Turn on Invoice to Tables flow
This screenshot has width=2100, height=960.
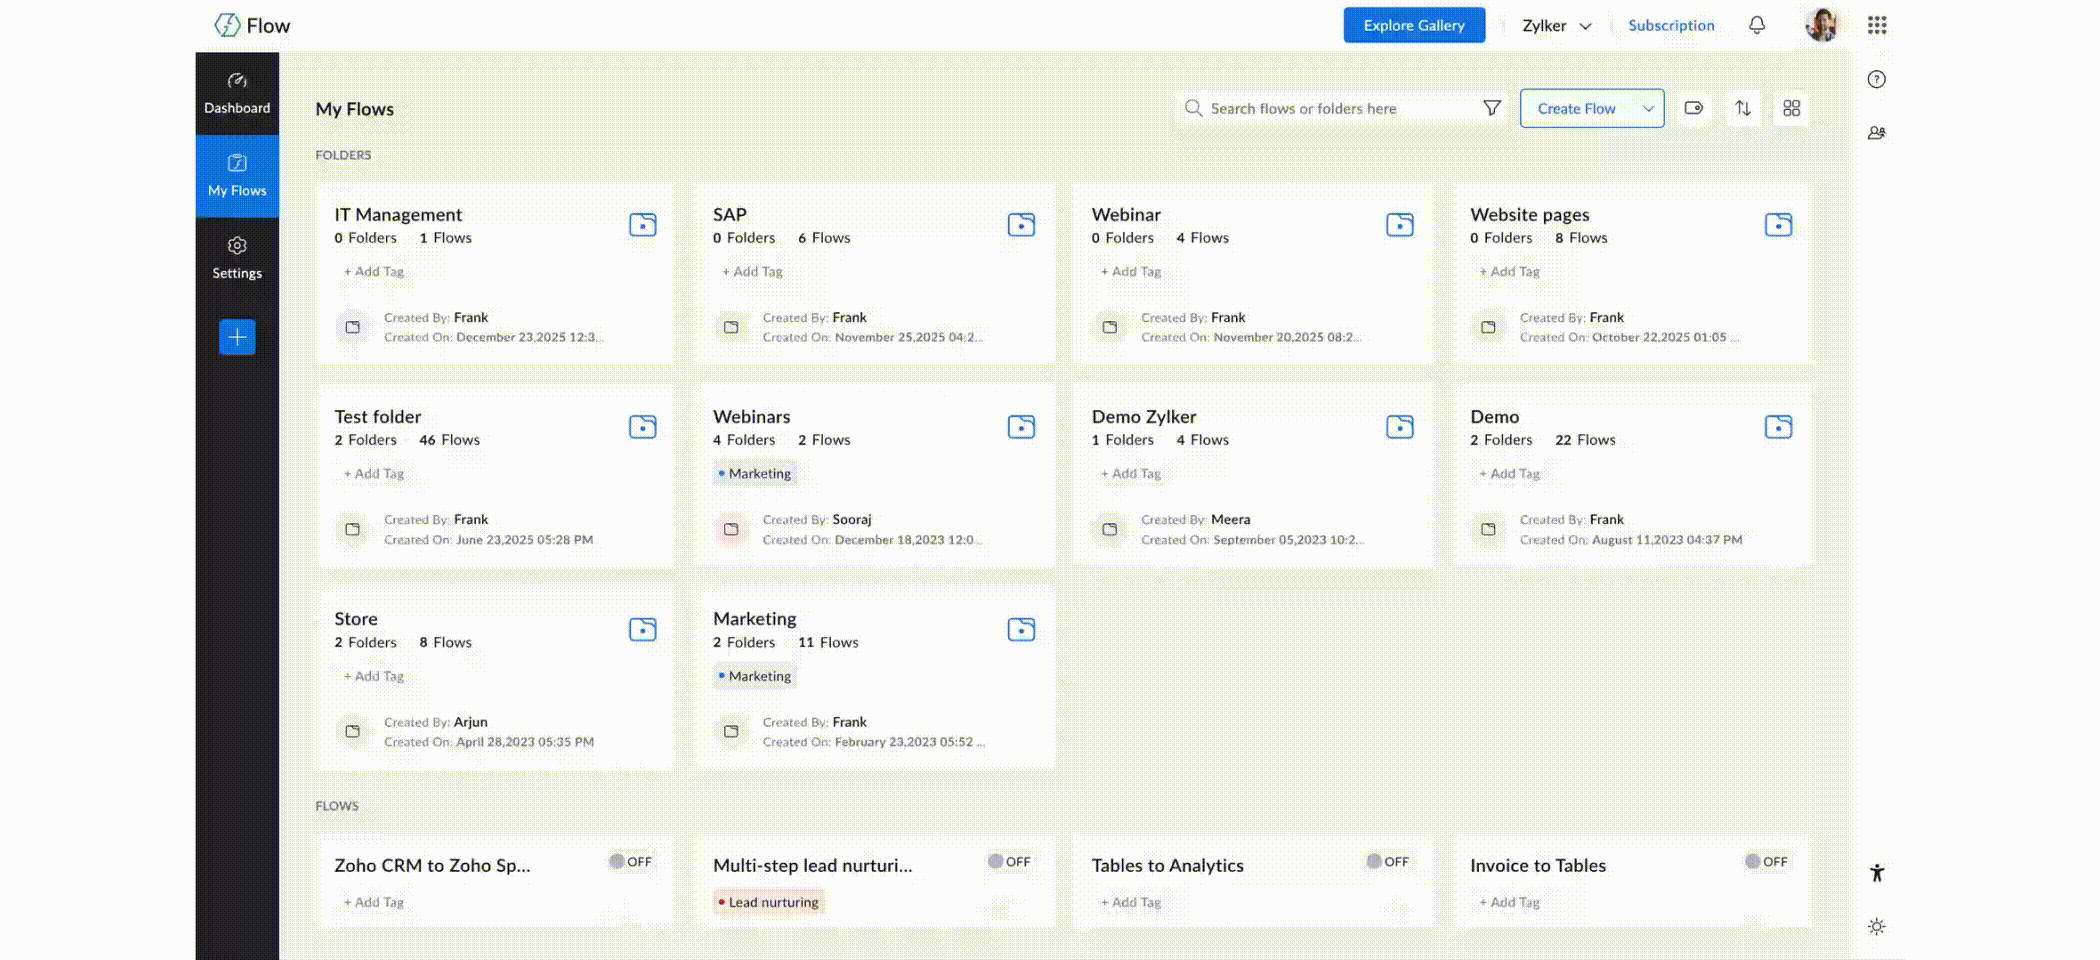tap(1765, 861)
